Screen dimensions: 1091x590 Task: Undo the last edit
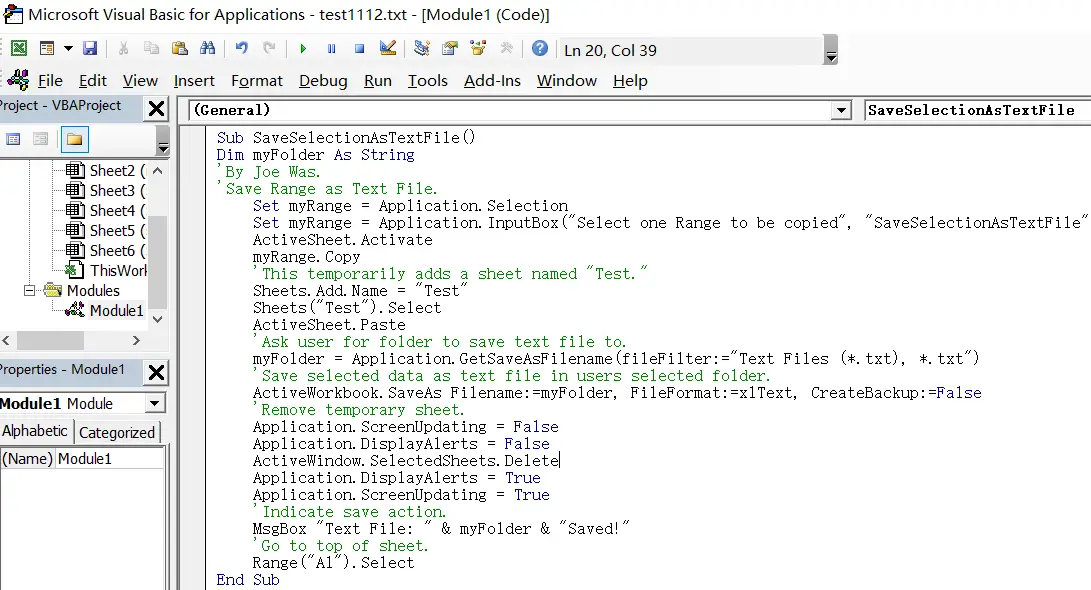click(x=241, y=48)
